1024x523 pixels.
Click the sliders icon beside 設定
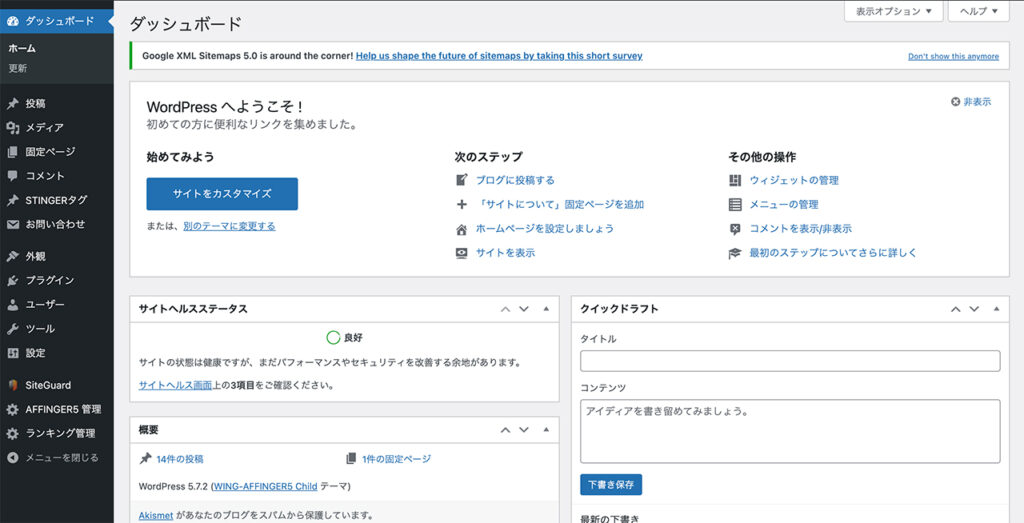[12, 353]
